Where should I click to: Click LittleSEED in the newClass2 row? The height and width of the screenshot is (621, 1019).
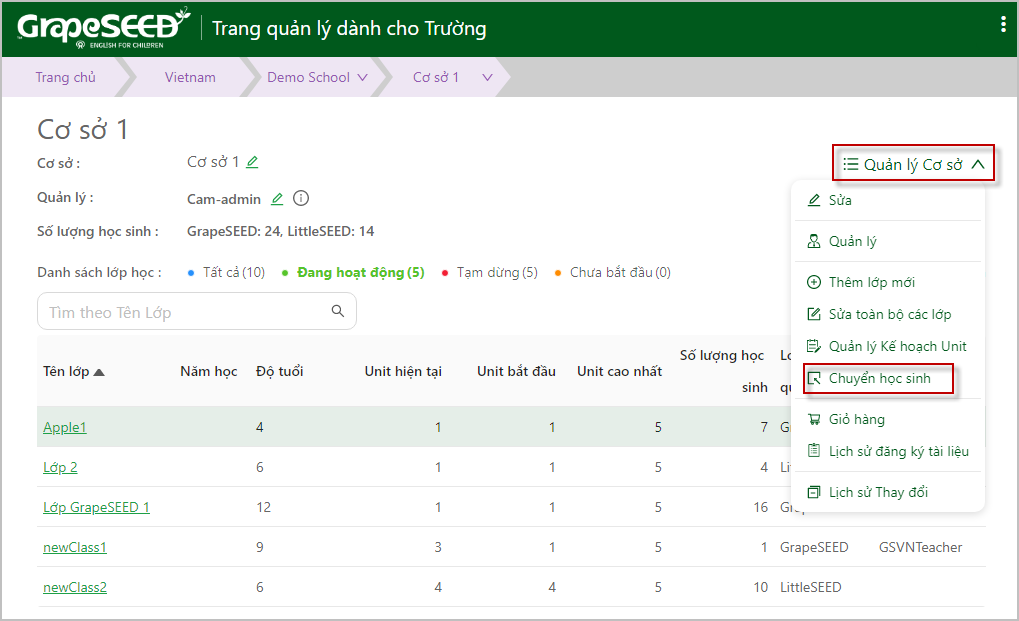pyautogui.click(x=810, y=587)
